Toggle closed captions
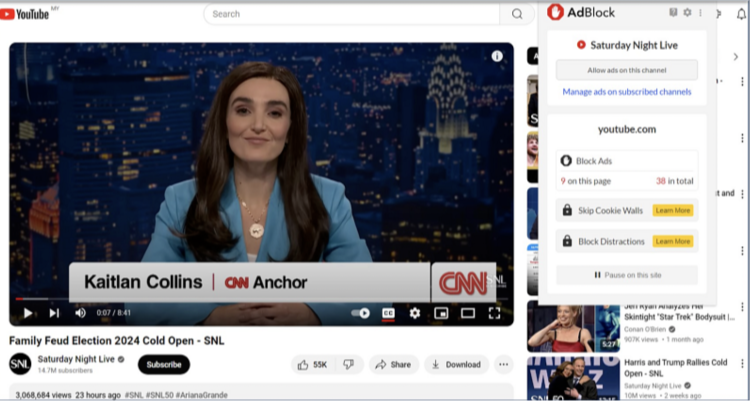The width and height of the screenshot is (750, 401). 388,313
